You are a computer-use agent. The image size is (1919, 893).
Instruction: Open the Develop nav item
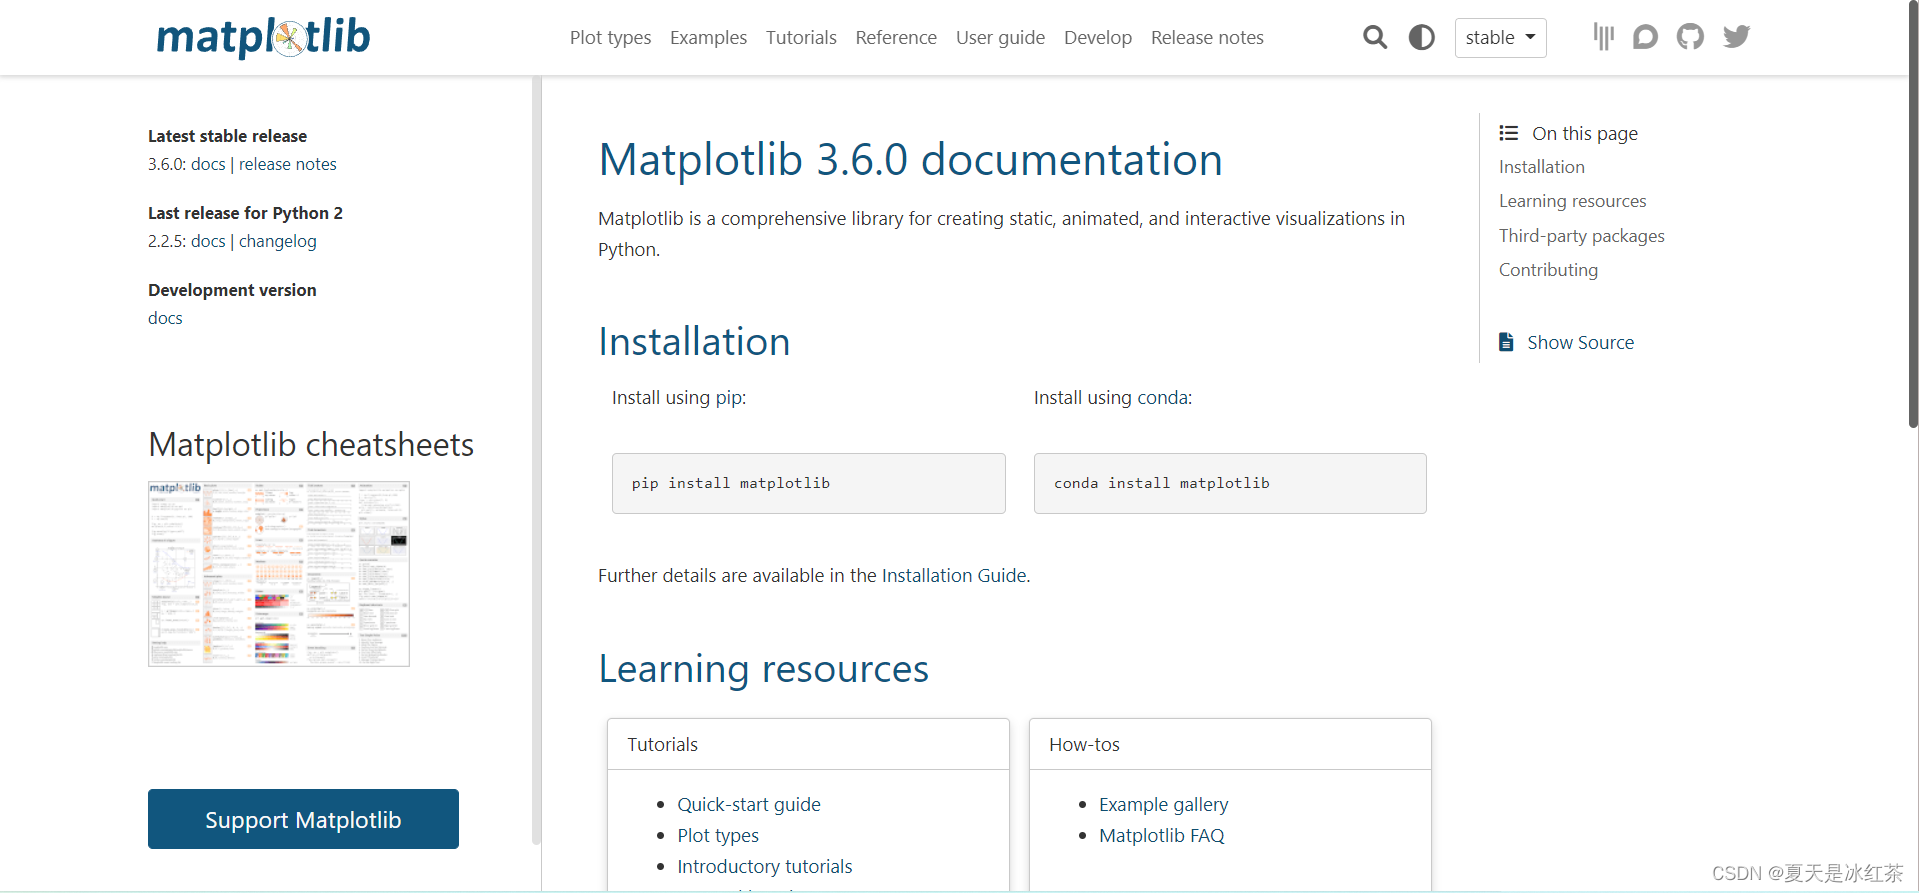[1098, 38]
